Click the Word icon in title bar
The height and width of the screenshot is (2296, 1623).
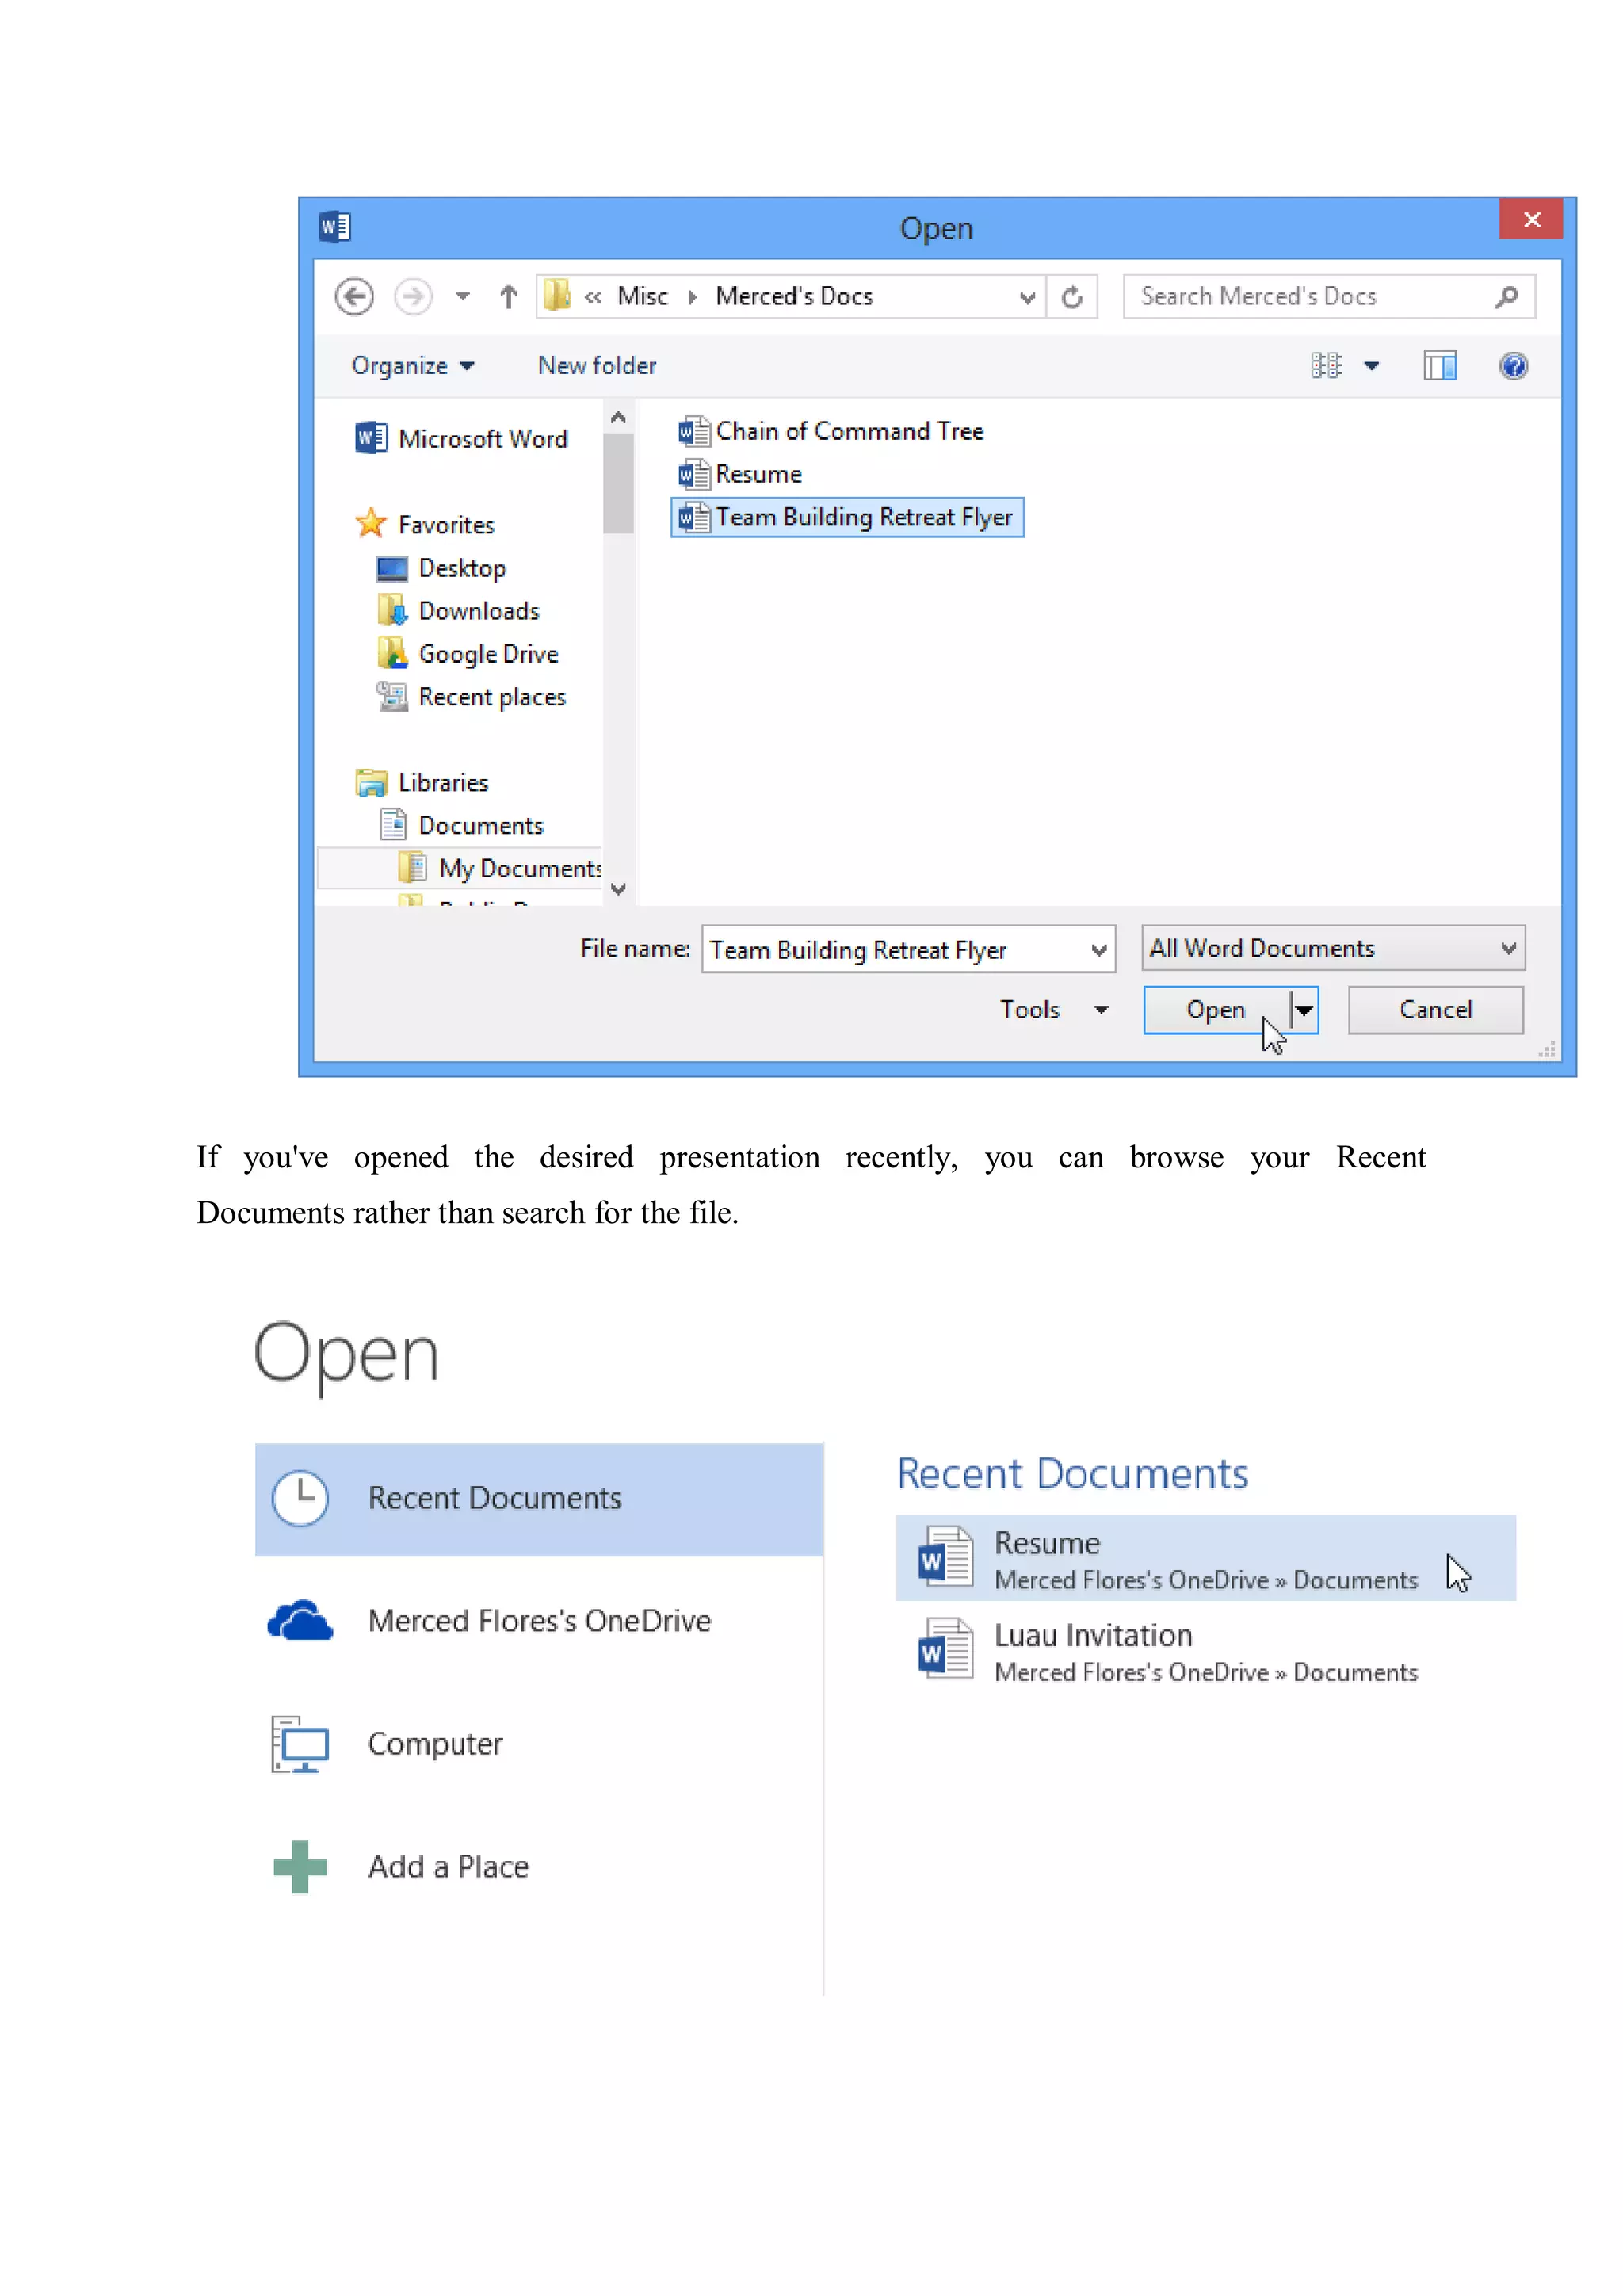(334, 227)
